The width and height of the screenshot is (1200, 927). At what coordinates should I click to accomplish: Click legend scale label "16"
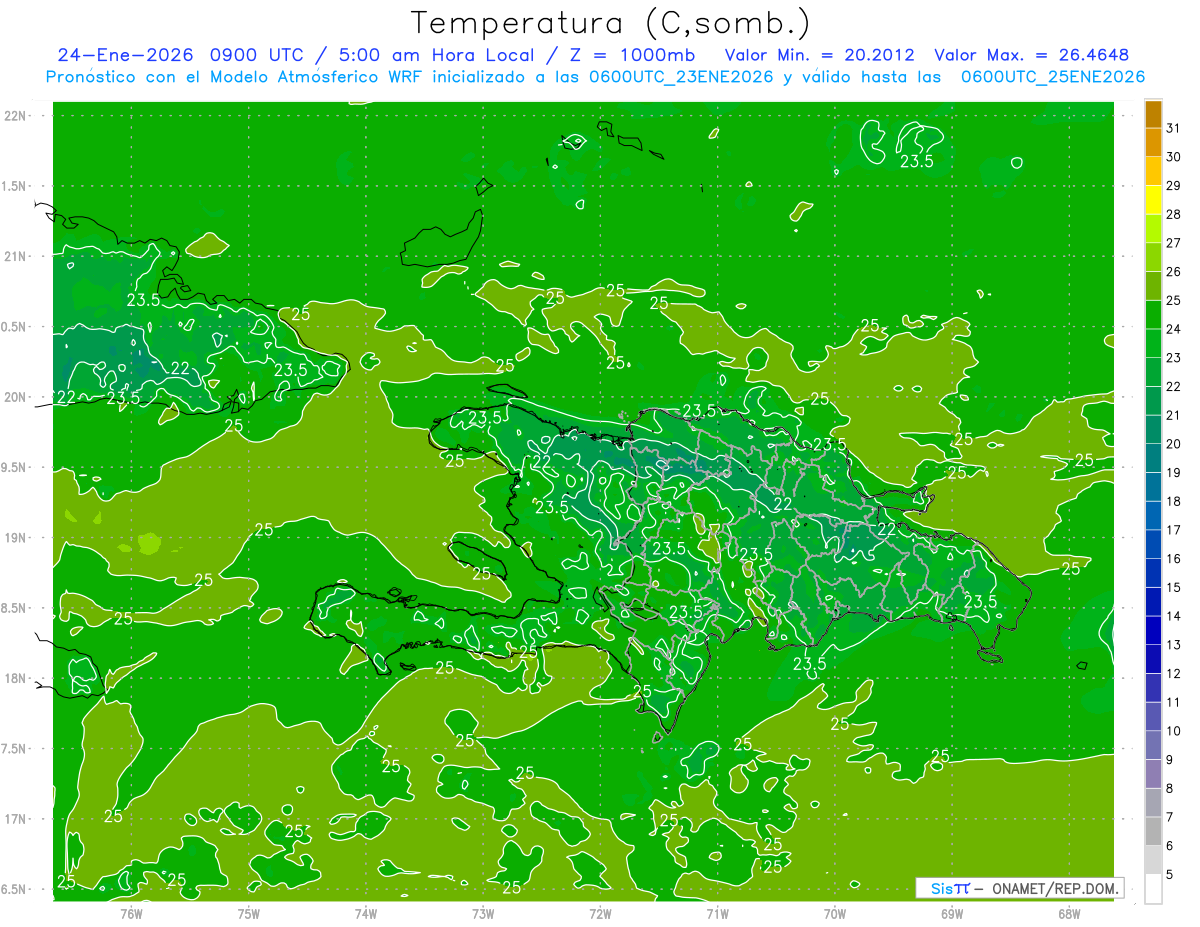point(1174,559)
